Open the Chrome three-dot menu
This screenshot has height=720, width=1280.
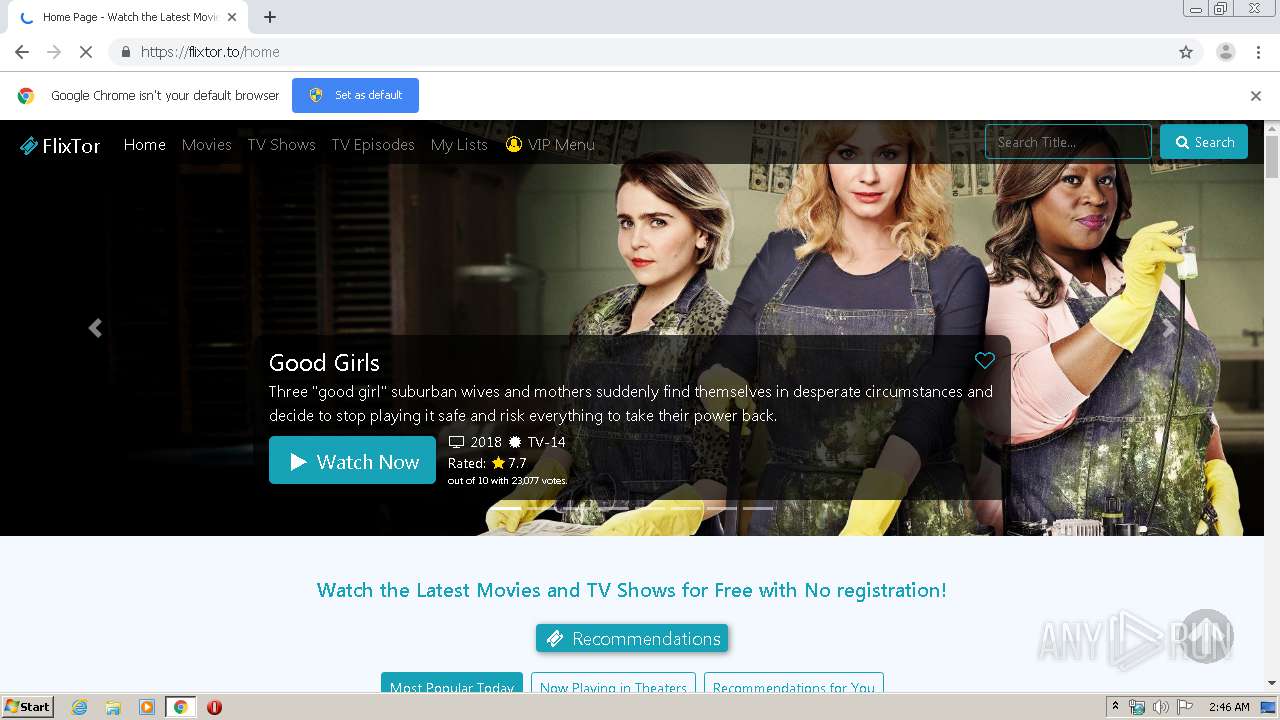click(1258, 52)
